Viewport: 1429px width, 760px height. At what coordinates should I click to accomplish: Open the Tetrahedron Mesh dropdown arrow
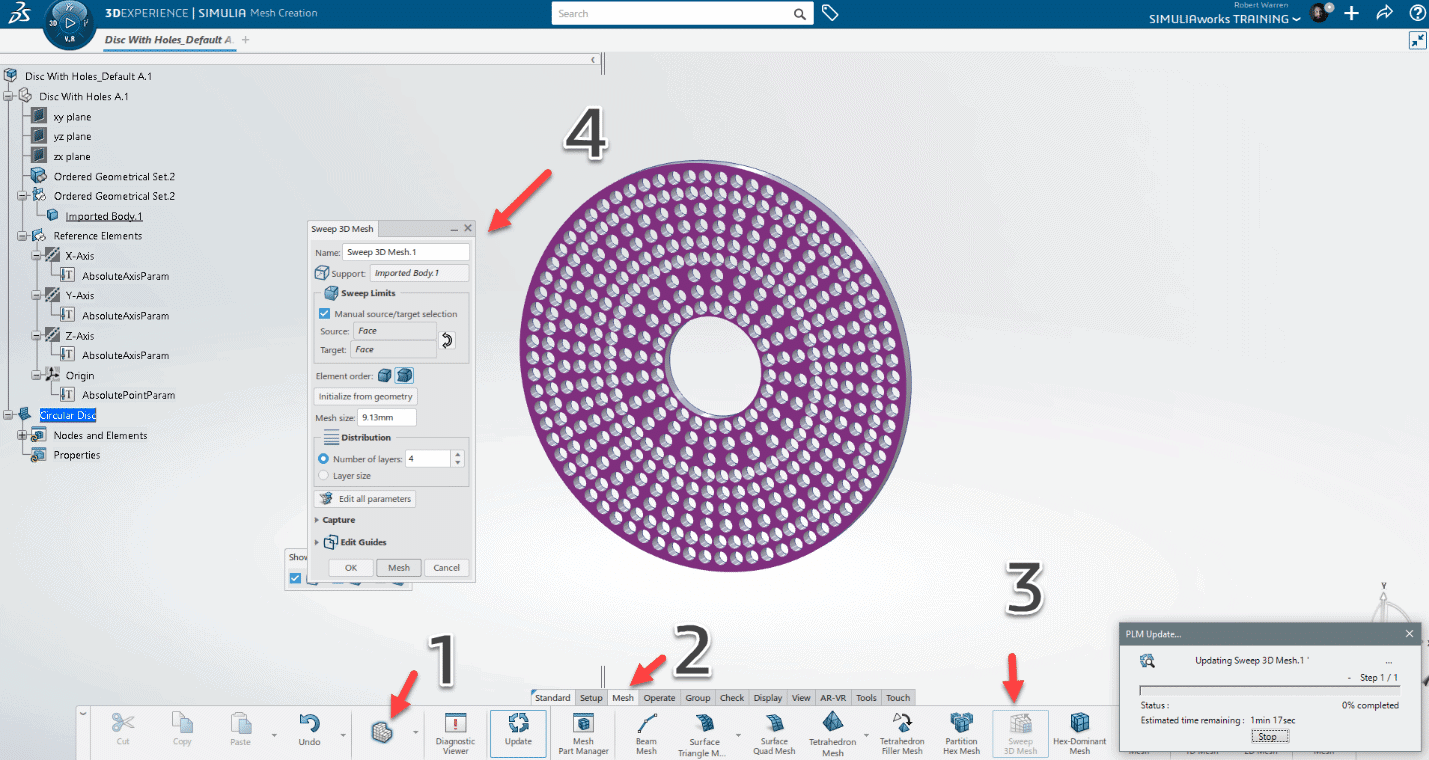pos(868,735)
